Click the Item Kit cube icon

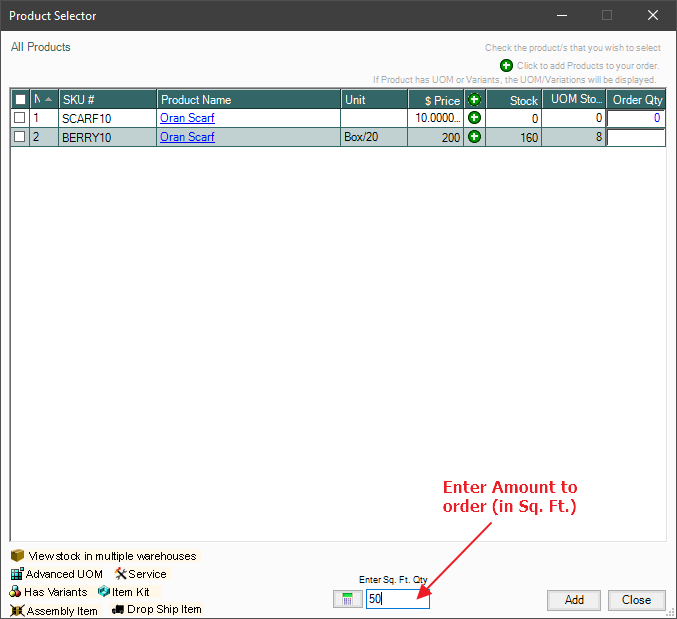point(104,592)
